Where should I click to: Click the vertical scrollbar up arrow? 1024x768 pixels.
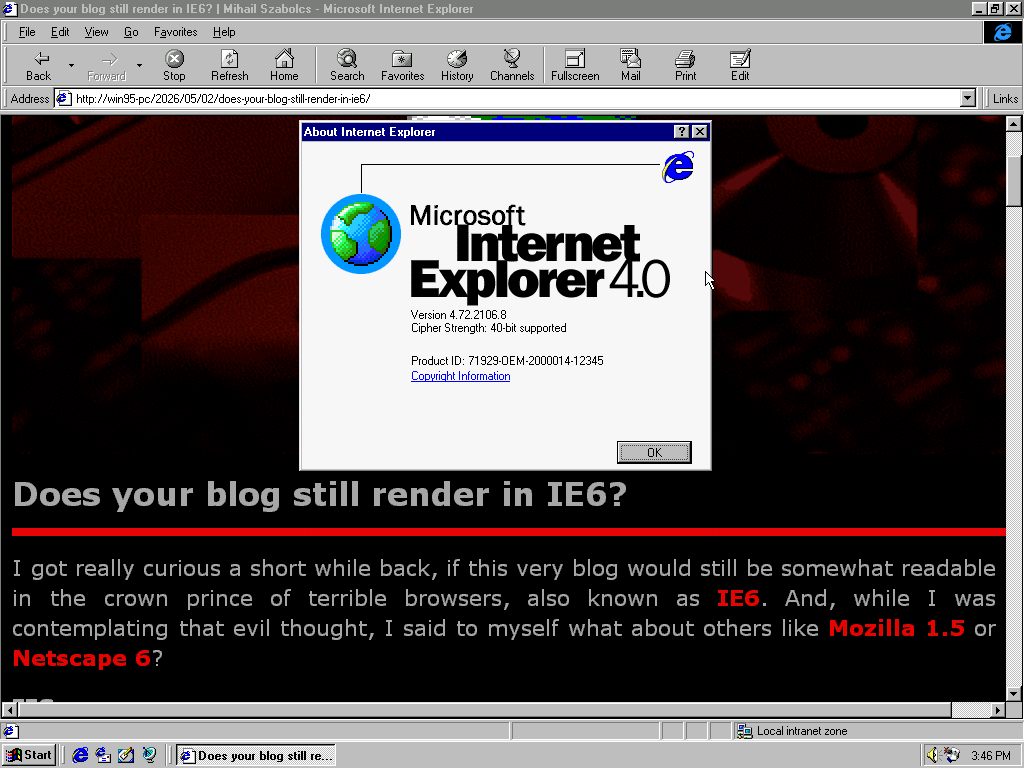[1014, 123]
